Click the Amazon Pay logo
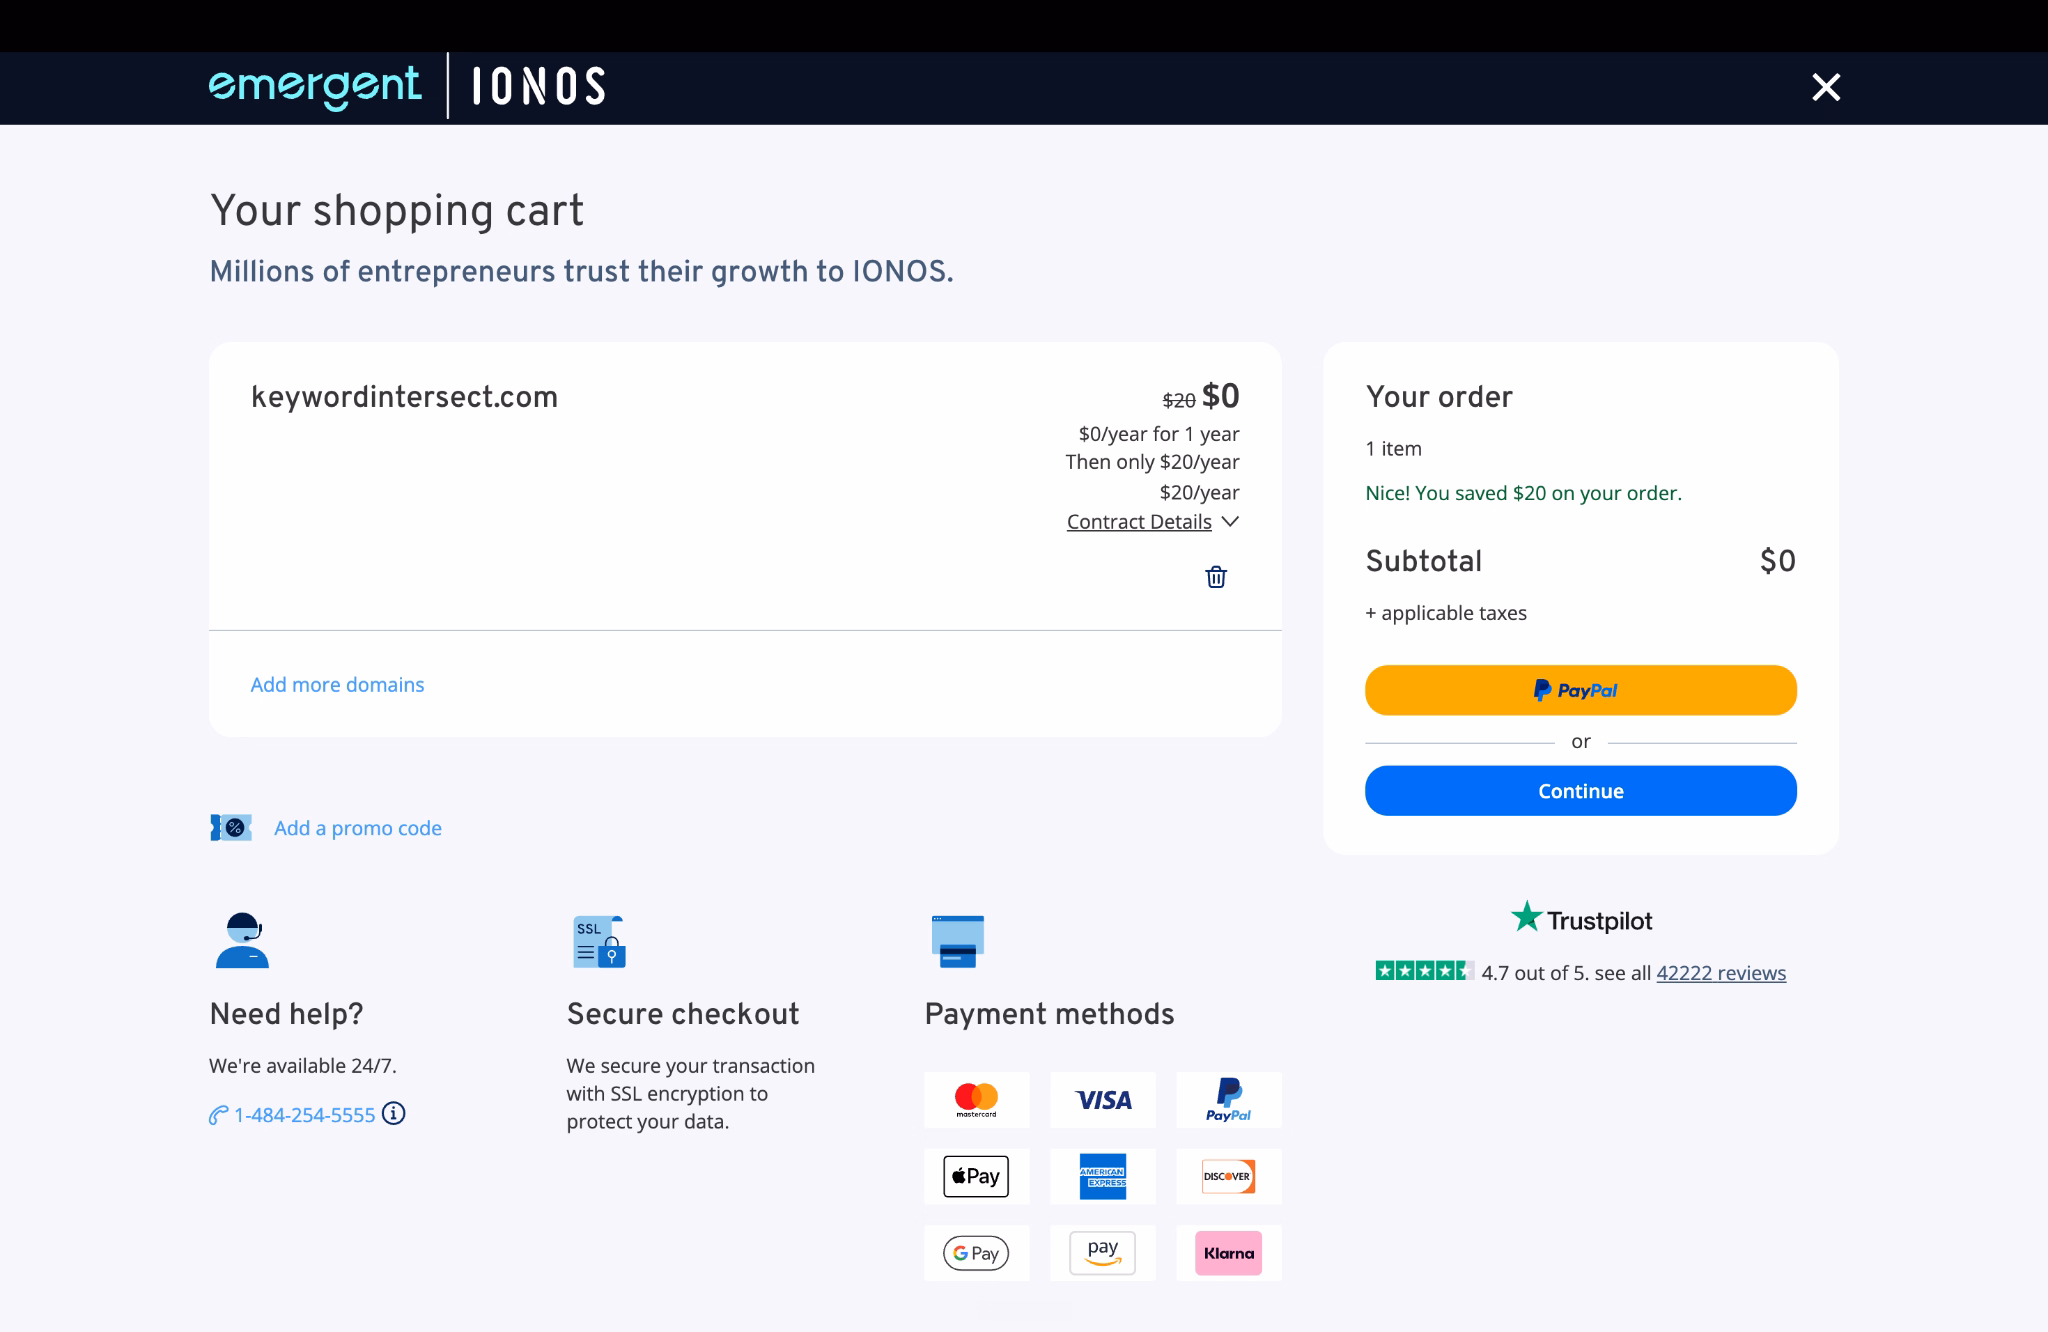This screenshot has height=1332, width=2048. pos(1103,1253)
